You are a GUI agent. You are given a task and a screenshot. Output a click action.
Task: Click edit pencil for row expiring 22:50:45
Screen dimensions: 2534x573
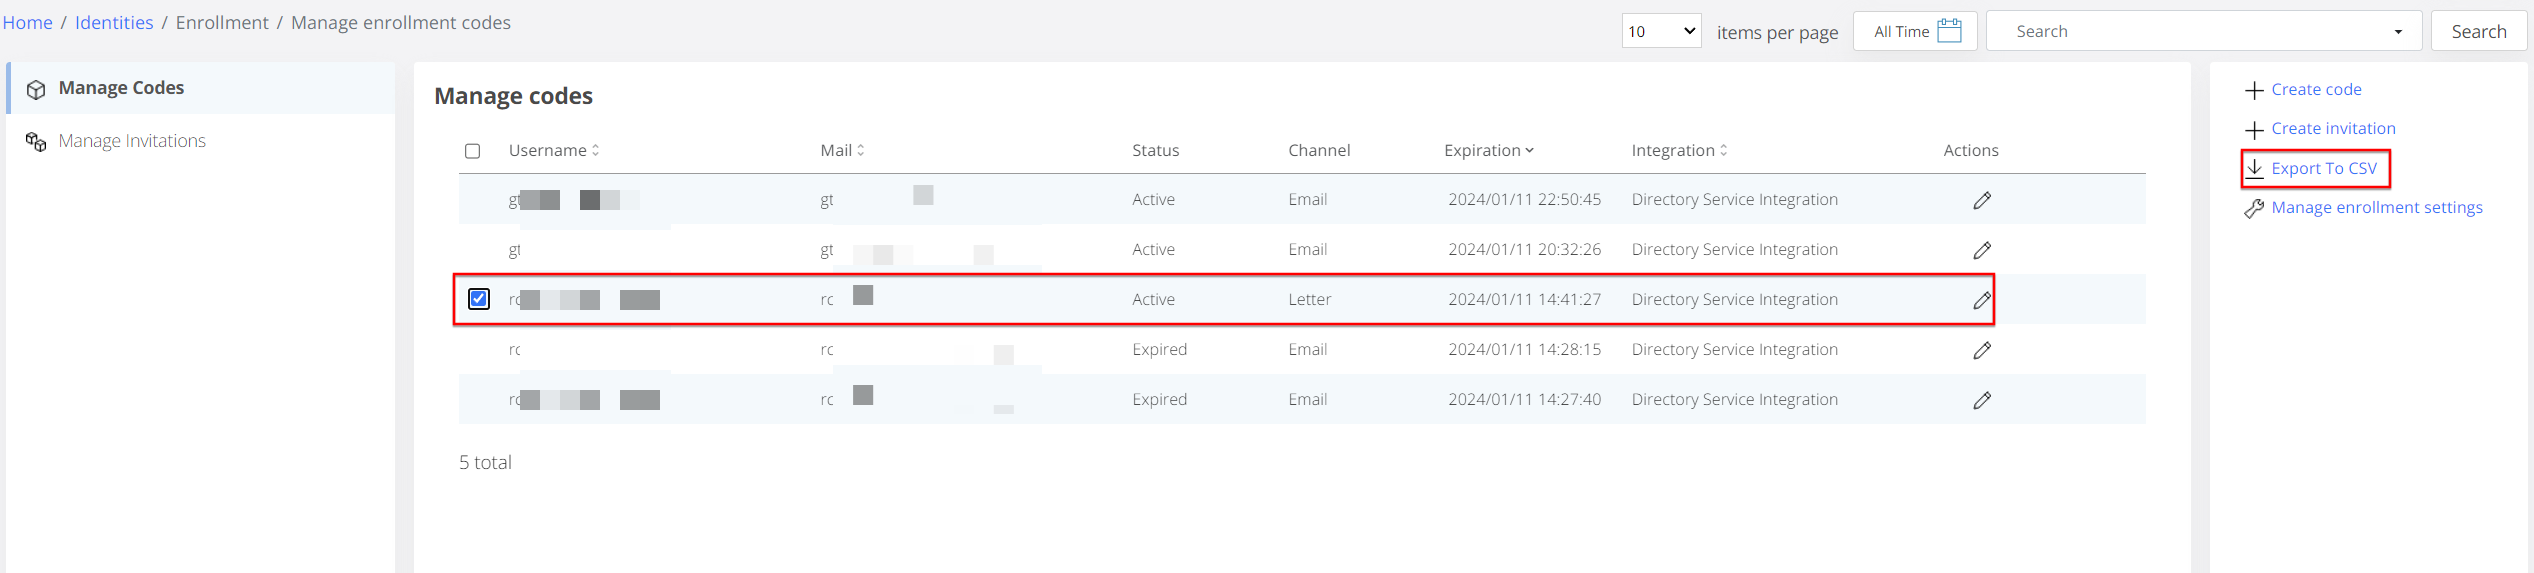click(x=1981, y=200)
